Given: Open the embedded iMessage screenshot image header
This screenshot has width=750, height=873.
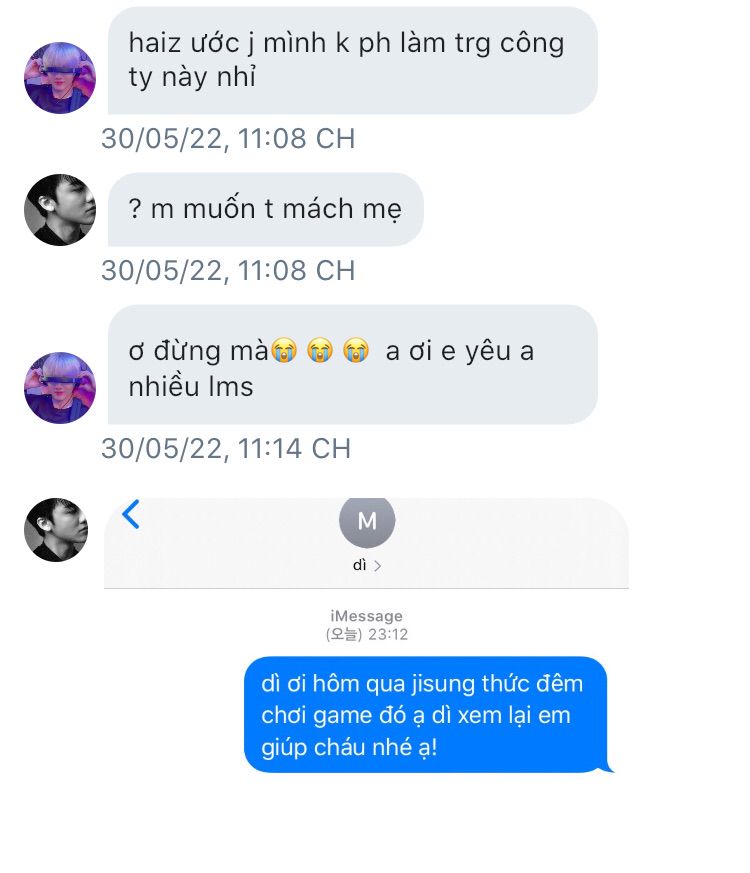Looking at the screenshot, I should 366,543.
